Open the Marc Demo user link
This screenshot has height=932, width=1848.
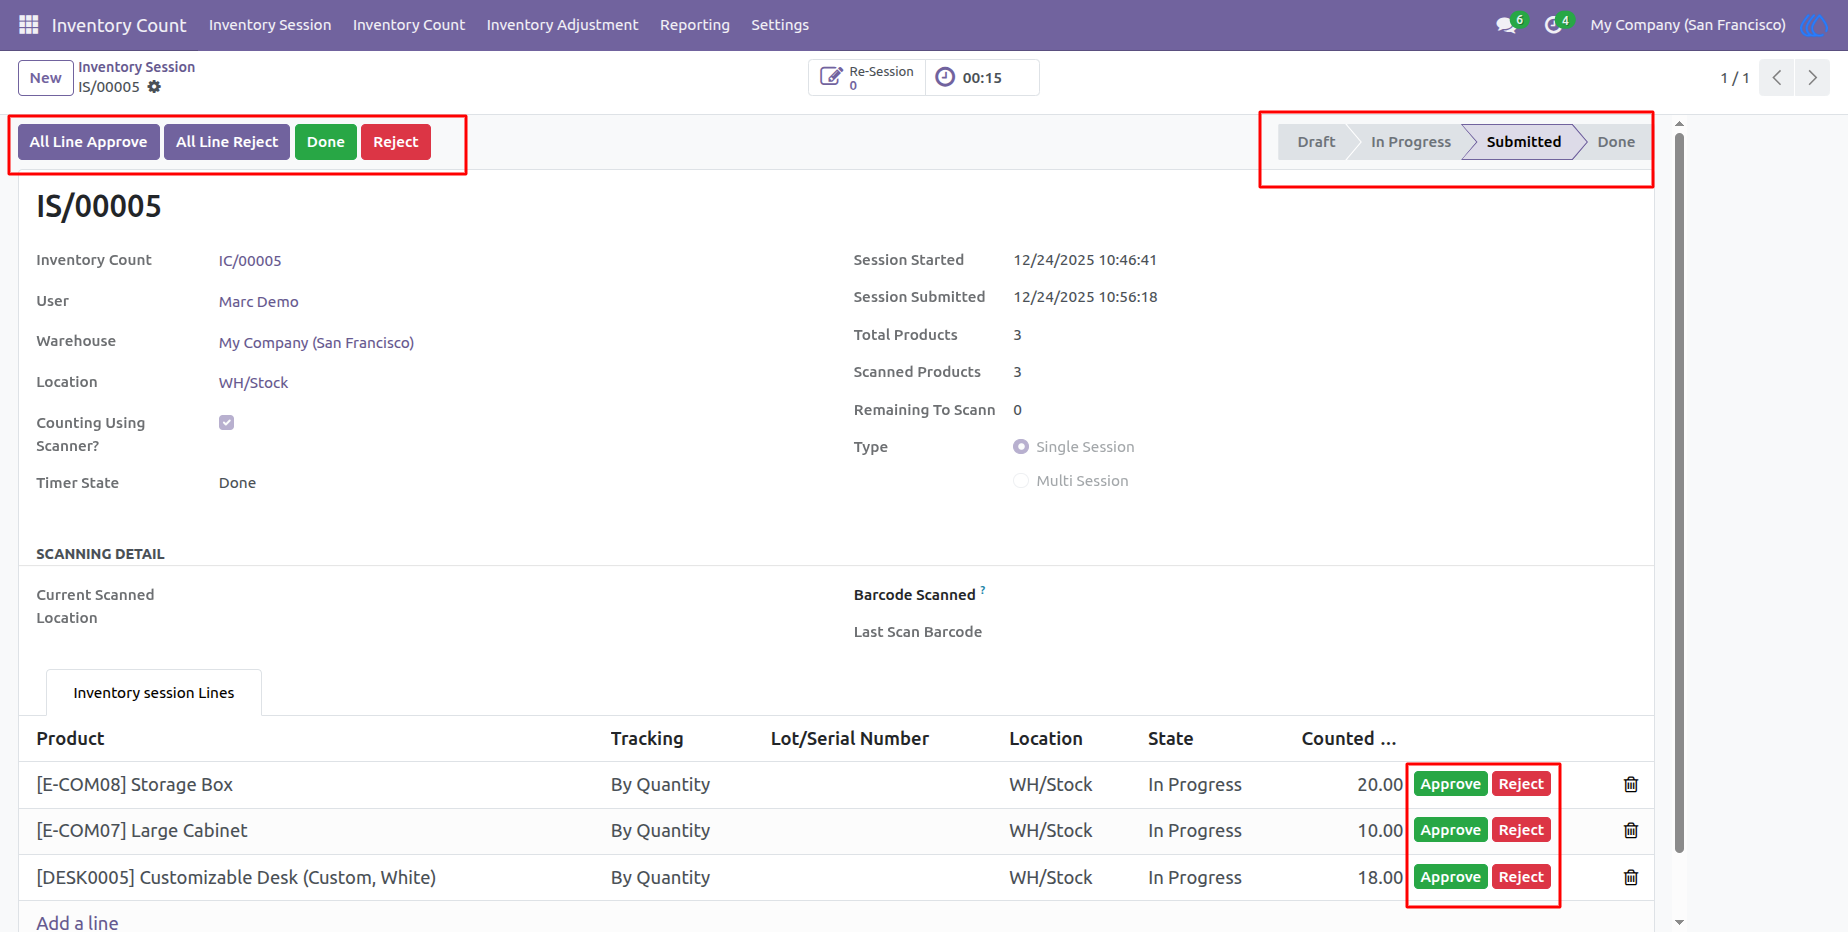259,302
